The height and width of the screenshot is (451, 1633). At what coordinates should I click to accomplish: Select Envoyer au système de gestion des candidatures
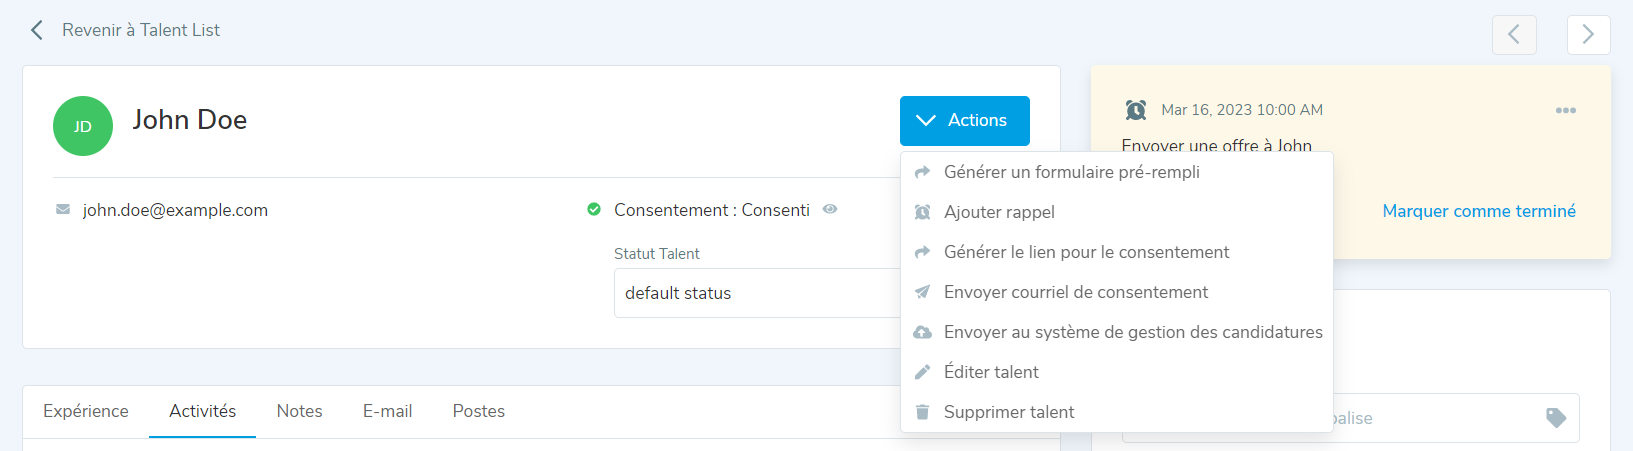point(1132,332)
